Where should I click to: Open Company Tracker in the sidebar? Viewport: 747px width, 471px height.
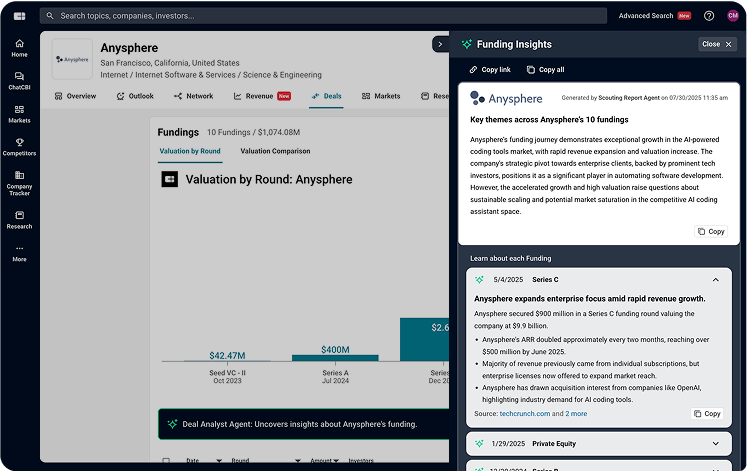[x=19, y=182]
